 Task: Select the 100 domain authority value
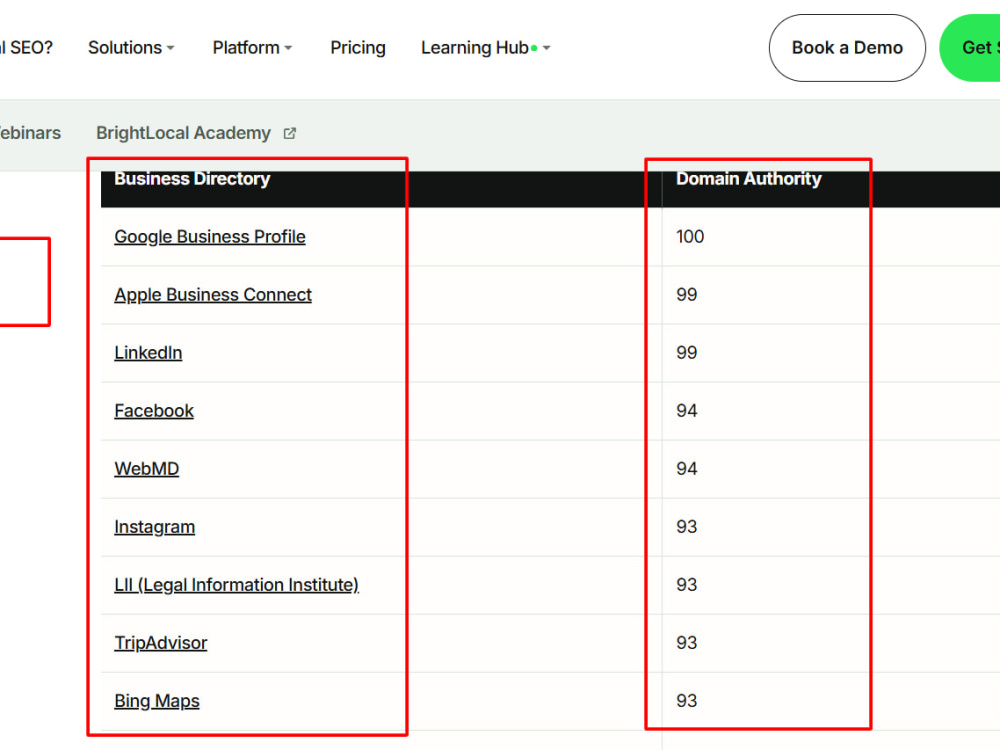coord(690,237)
